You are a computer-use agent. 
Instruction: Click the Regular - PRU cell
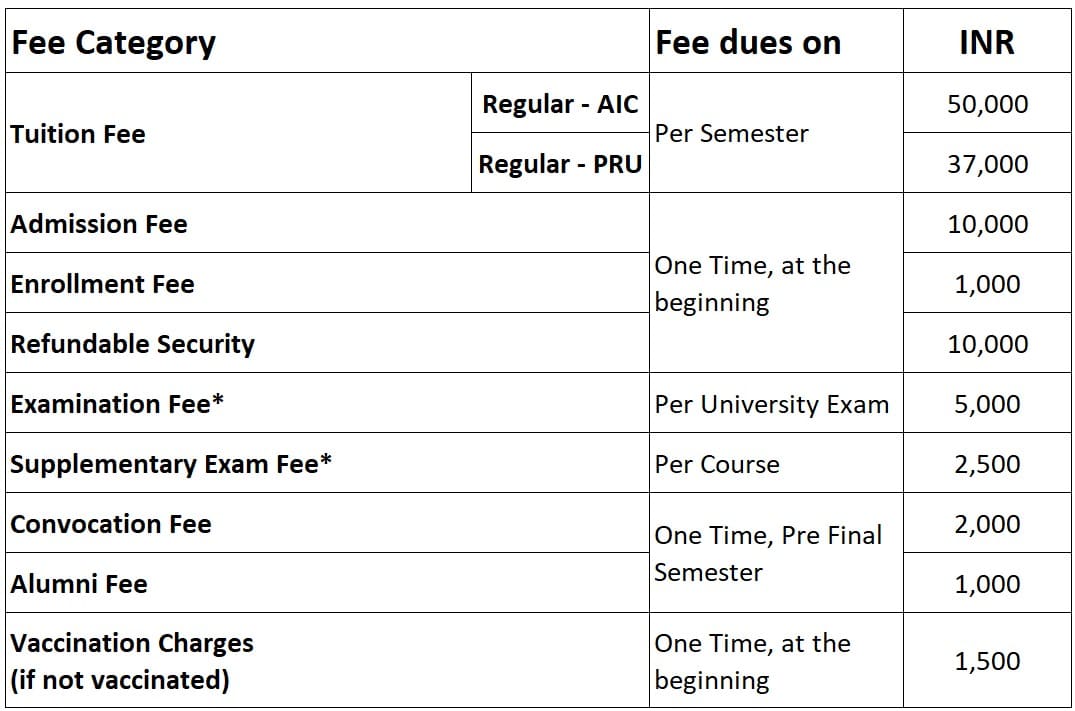(560, 163)
